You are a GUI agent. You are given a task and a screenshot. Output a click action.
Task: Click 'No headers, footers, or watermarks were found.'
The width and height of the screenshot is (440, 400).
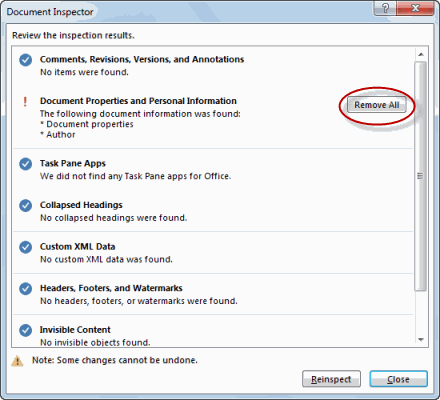[139, 301]
